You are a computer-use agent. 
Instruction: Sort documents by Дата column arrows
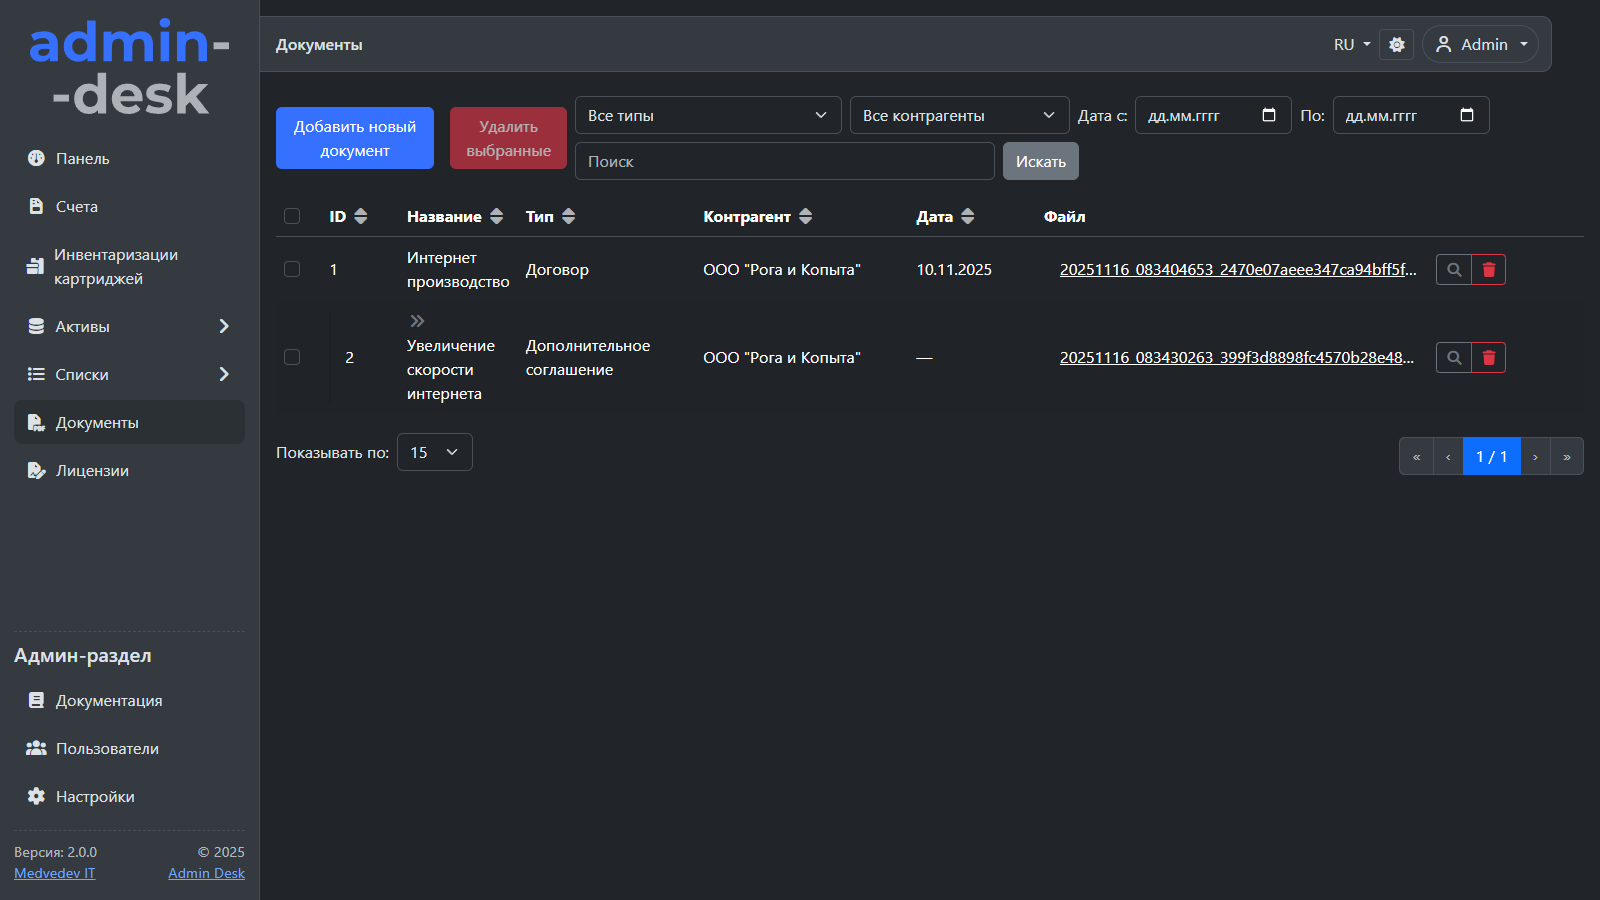[x=967, y=217]
